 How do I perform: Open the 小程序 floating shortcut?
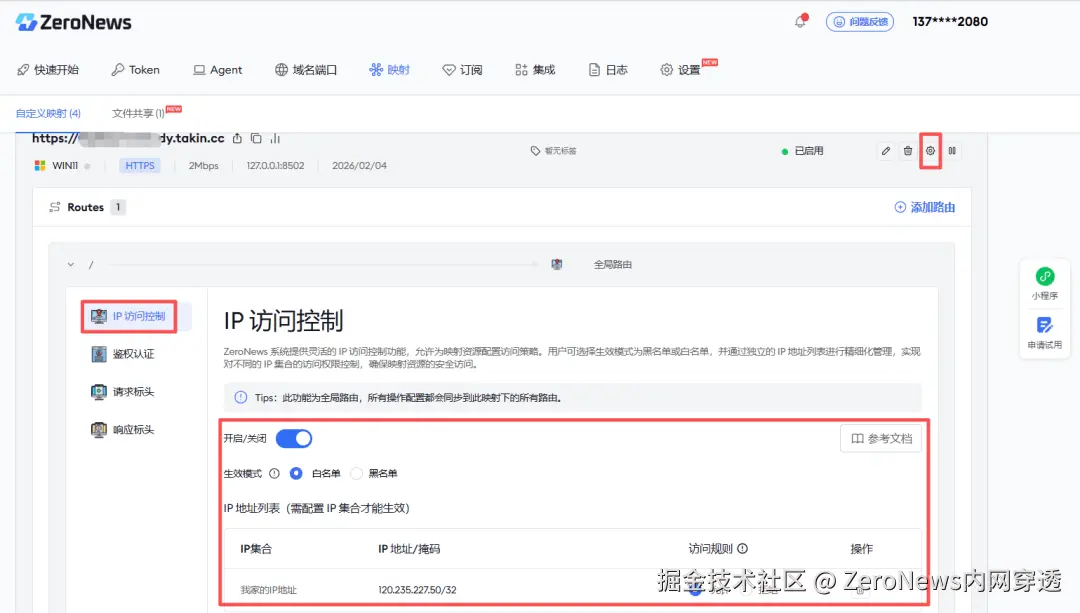tap(1045, 283)
